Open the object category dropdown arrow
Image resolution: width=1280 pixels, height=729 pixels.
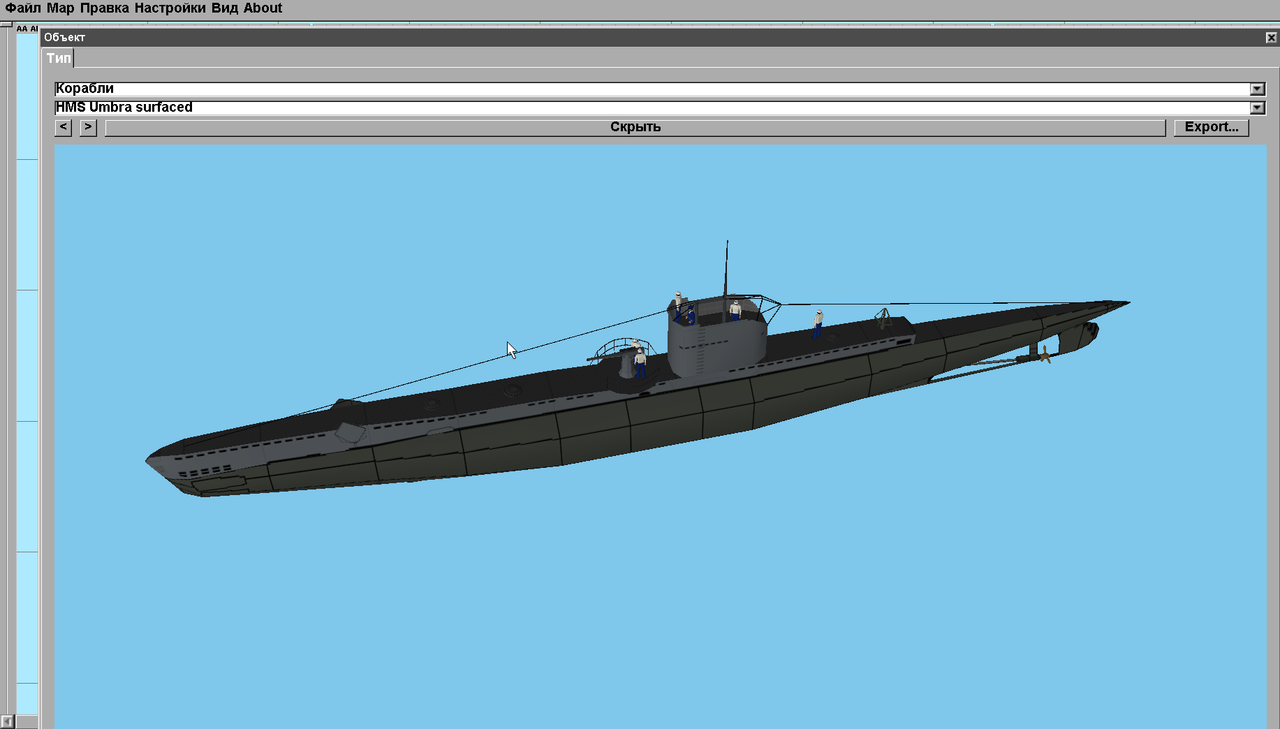click(x=1257, y=88)
